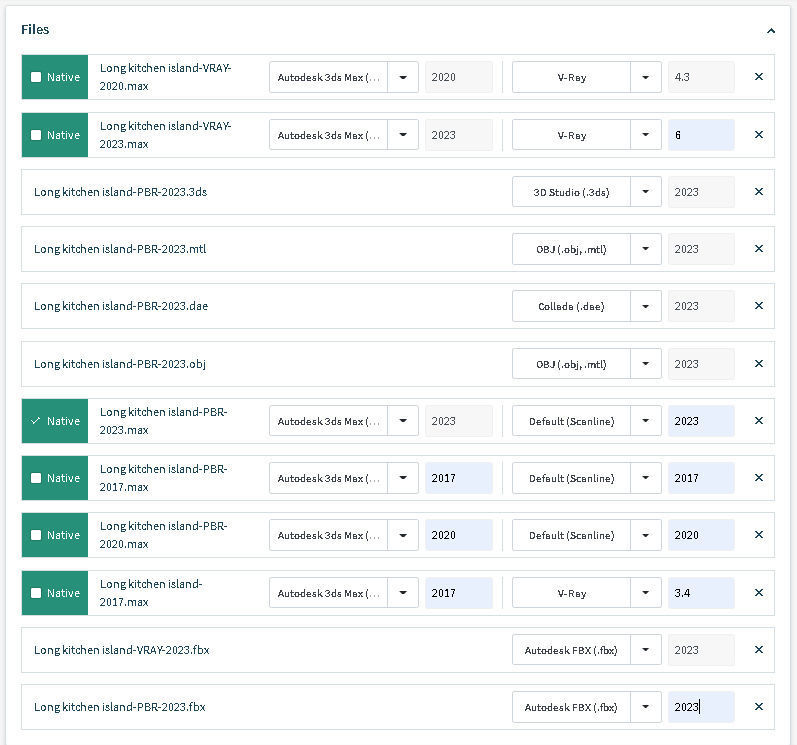Remove the PBR-2023.fbx file row

coord(758,707)
